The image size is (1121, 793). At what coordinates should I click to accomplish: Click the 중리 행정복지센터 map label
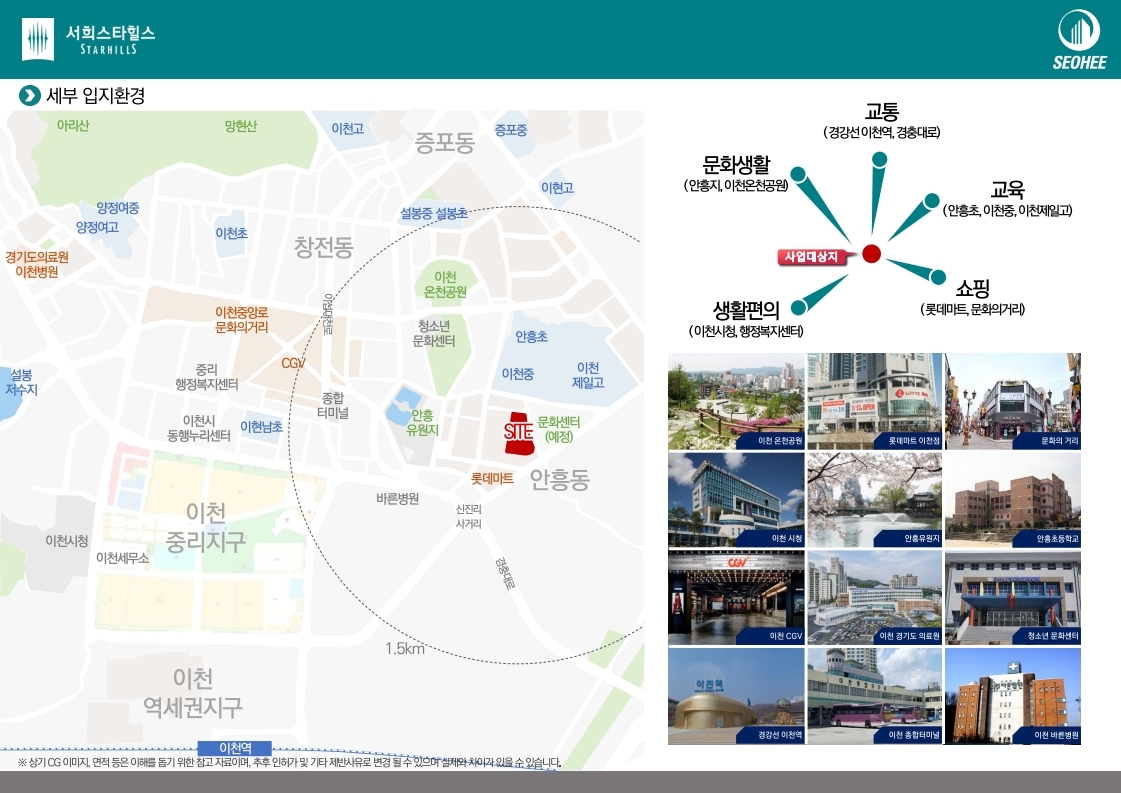(x=207, y=377)
